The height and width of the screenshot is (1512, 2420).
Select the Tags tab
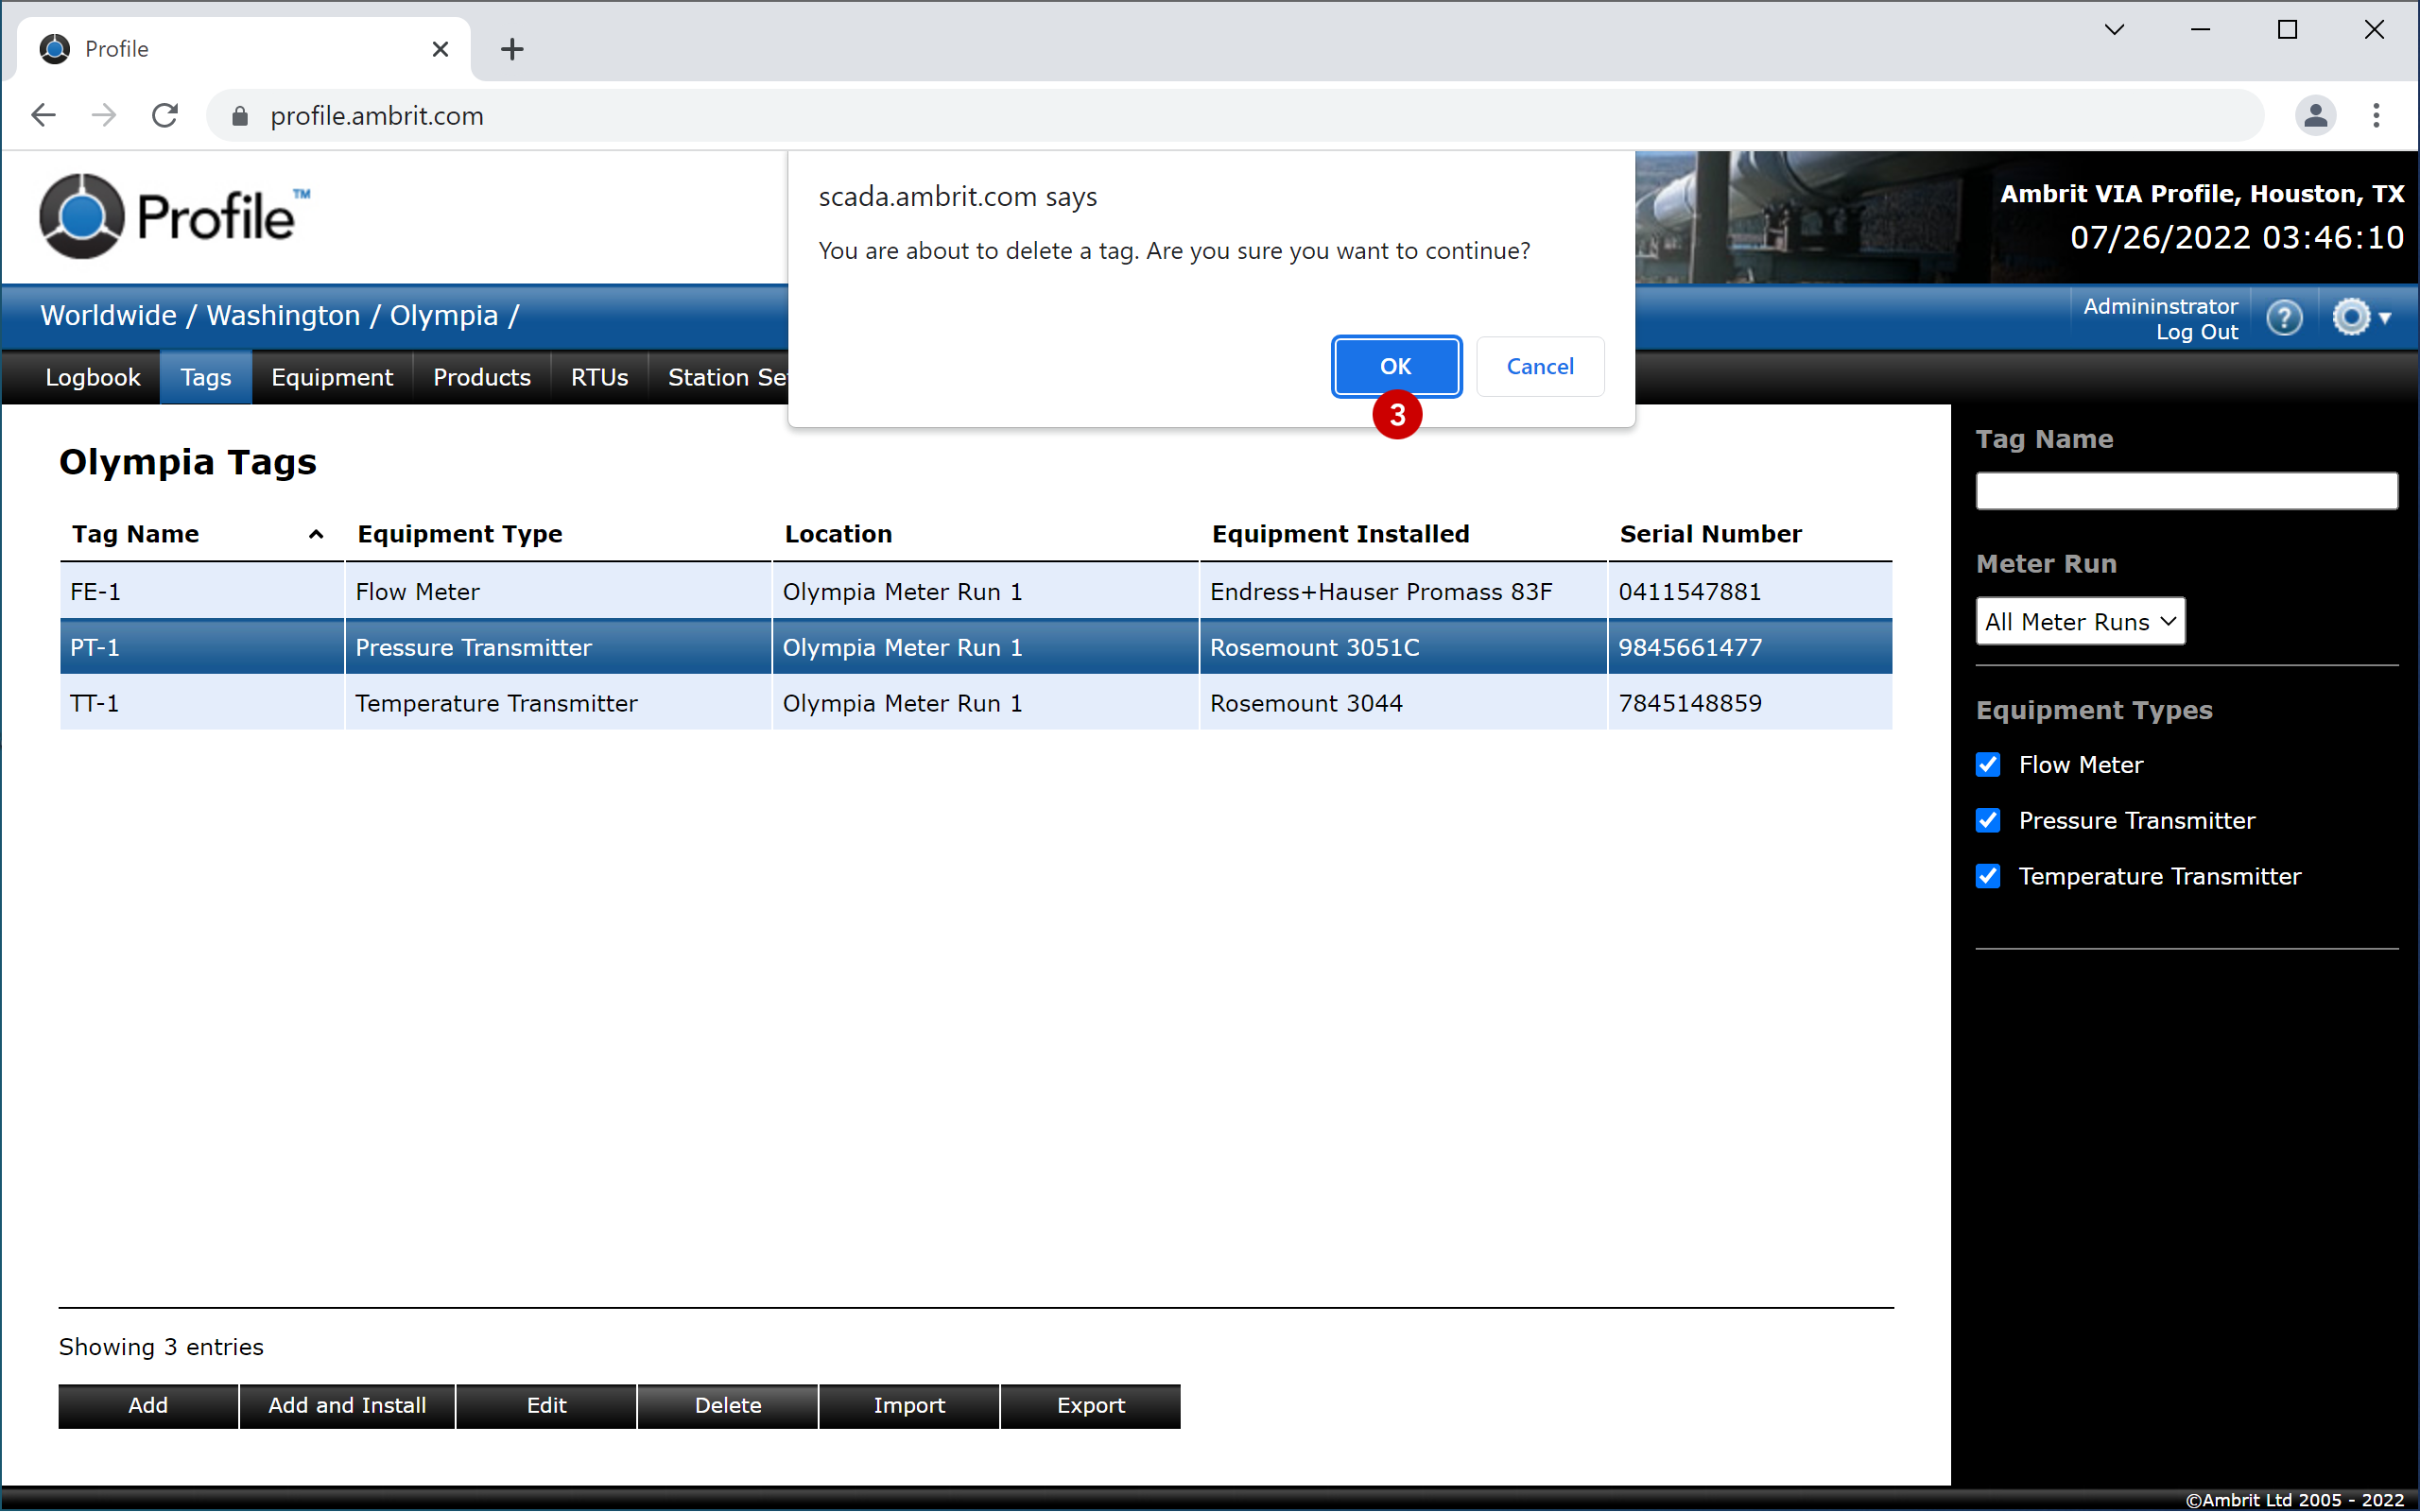click(x=206, y=377)
